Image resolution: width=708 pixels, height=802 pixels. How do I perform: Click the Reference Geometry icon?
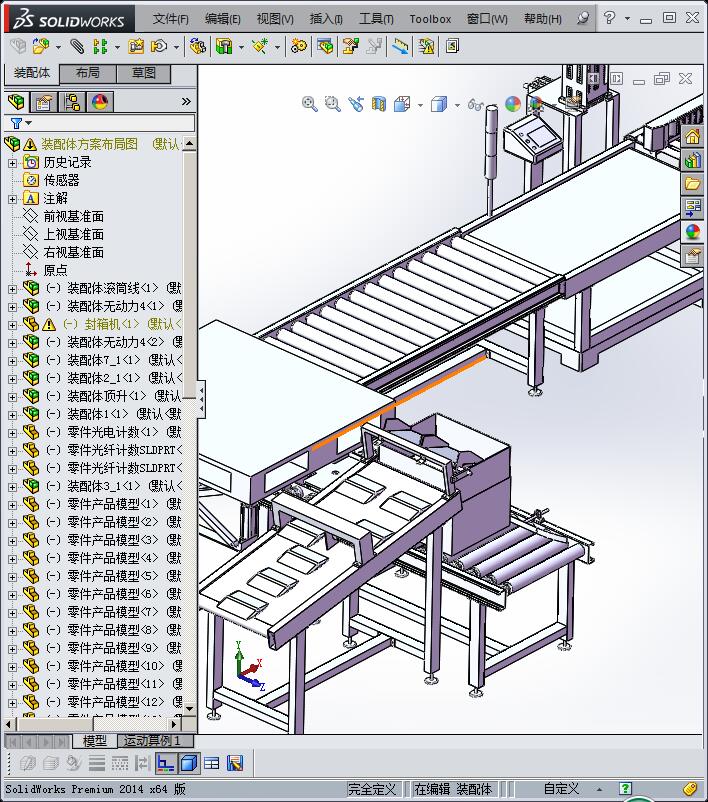pyautogui.click(x=260, y=47)
